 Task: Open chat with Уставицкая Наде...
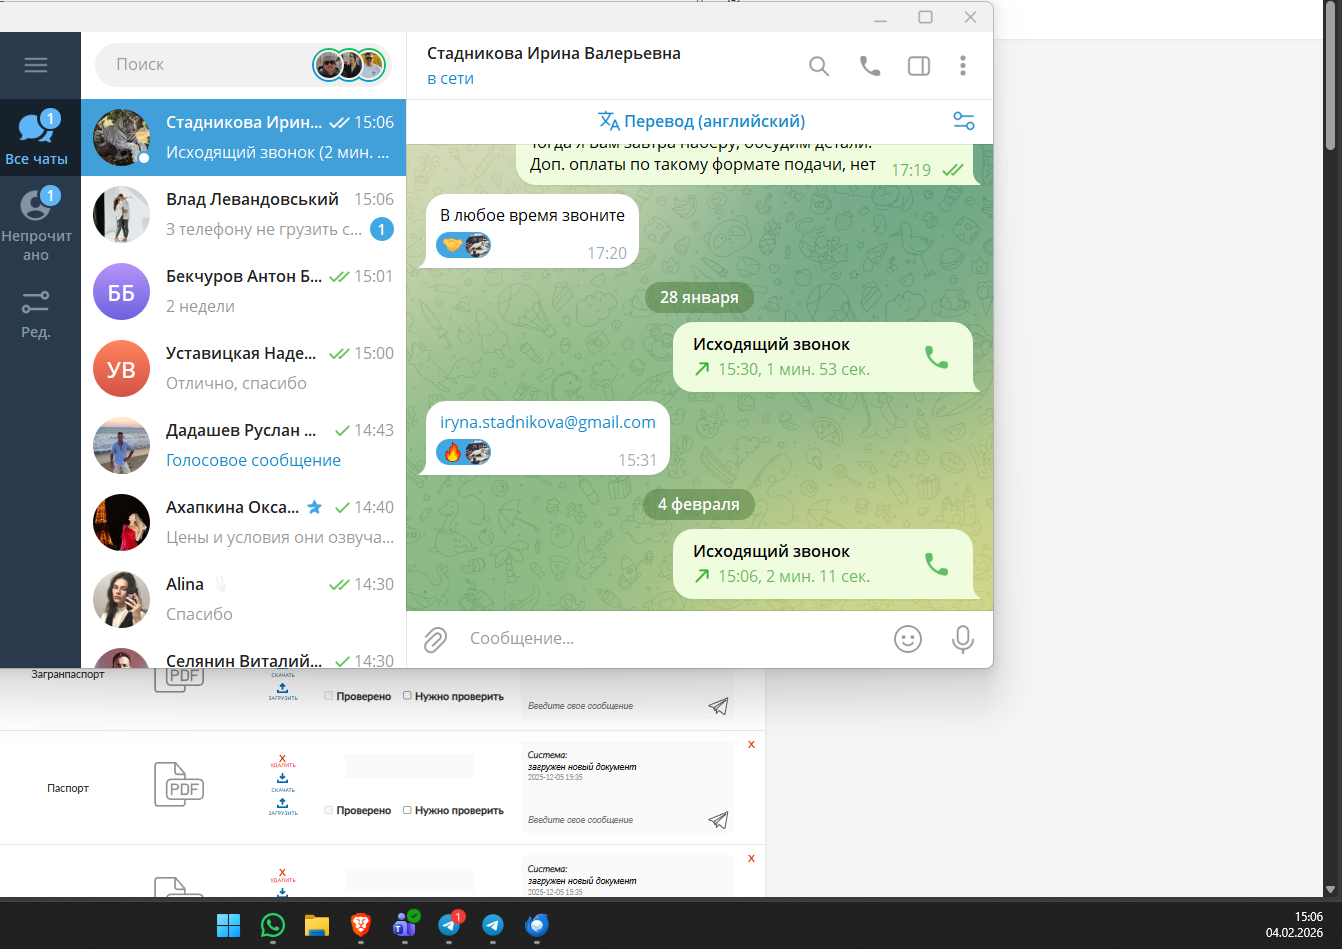pos(243,368)
